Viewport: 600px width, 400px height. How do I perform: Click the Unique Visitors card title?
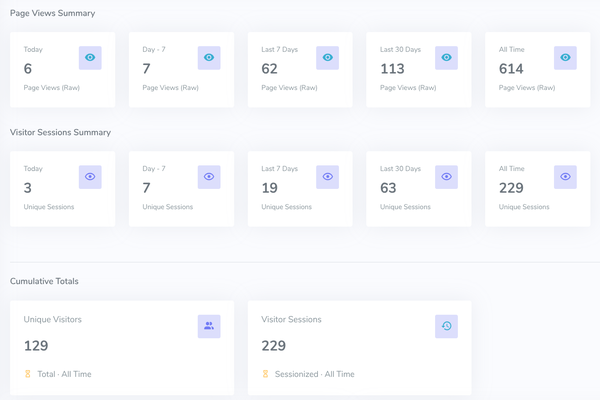tap(53, 320)
